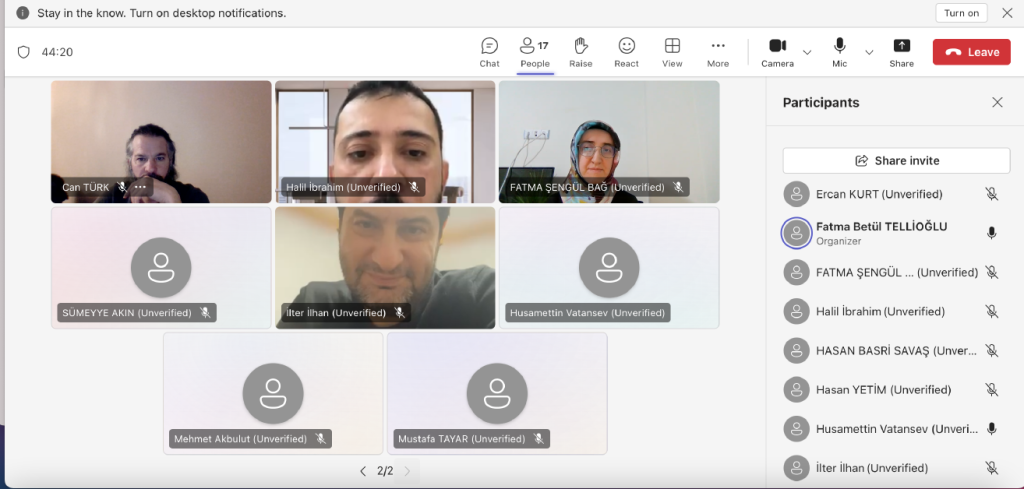Start sharing your screen with Share
Image resolution: width=1024 pixels, height=489 pixels.
tap(901, 52)
